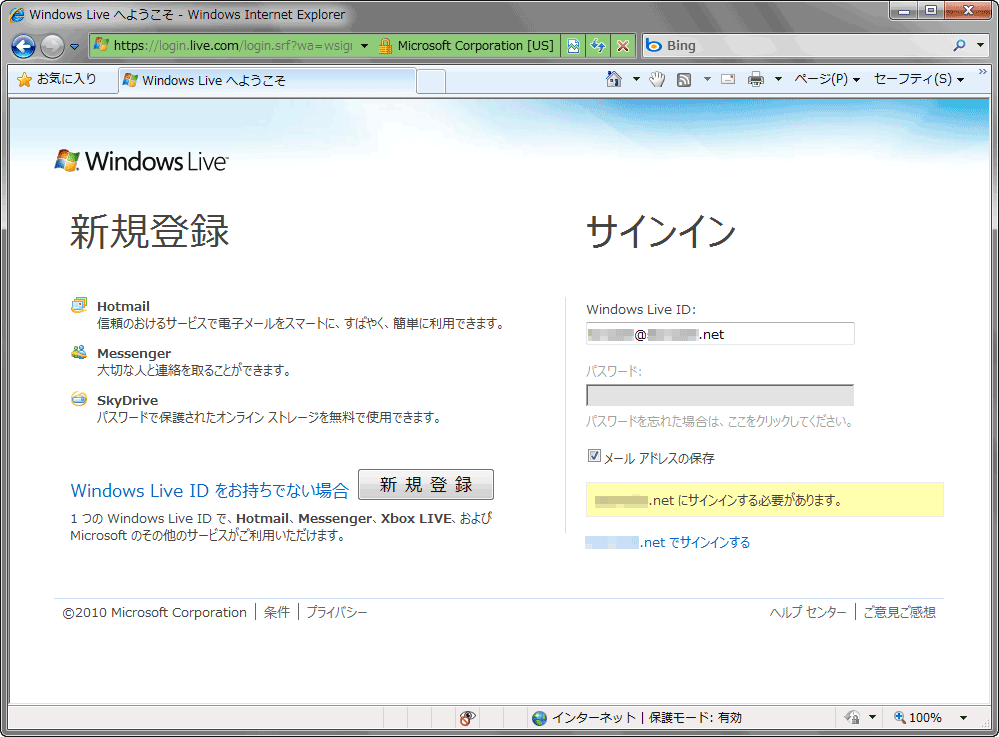The width and height of the screenshot is (999, 737).
Task: Click the .net でサインインする link
Action: click(668, 542)
